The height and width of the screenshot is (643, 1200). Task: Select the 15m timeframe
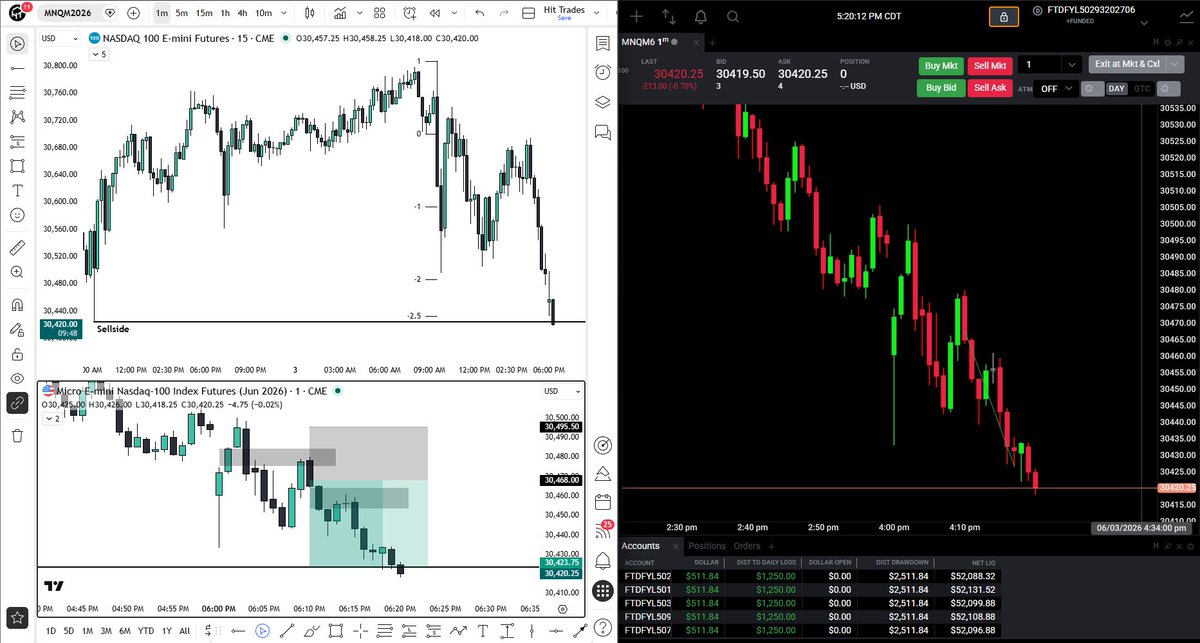point(204,13)
